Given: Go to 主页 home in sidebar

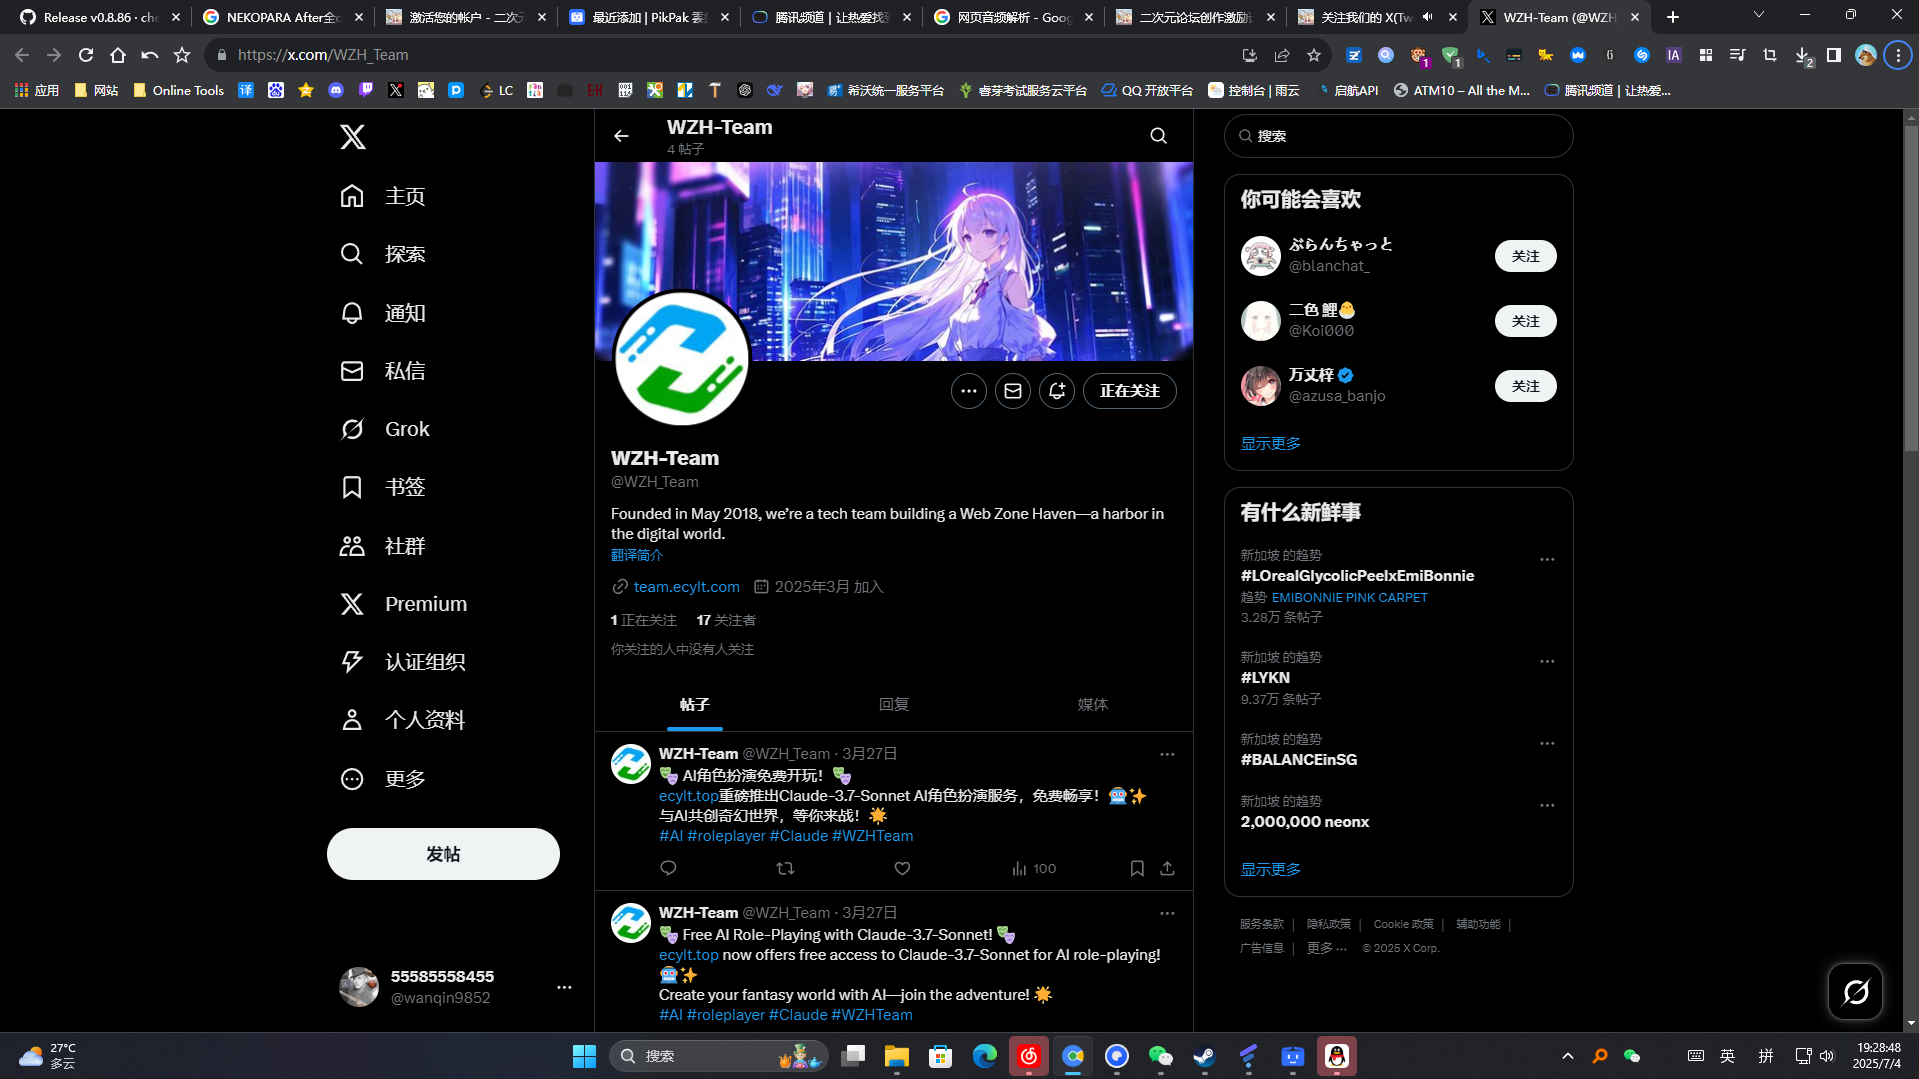Looking at the screenshot, I should pos(384,196).
